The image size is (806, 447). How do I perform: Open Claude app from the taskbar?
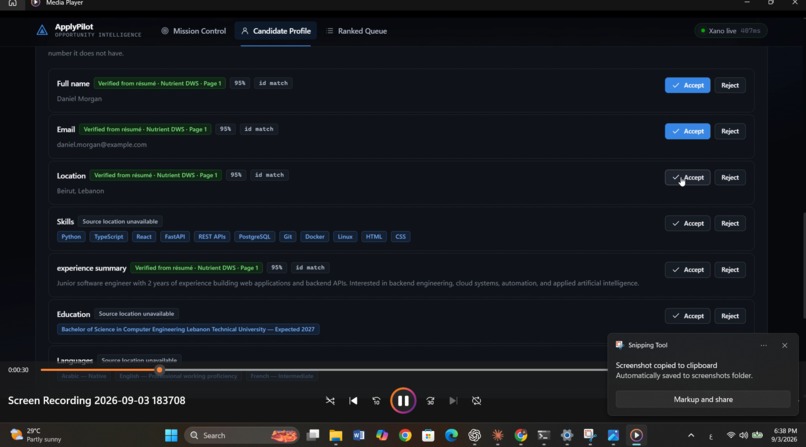click(x=498, y=435)
